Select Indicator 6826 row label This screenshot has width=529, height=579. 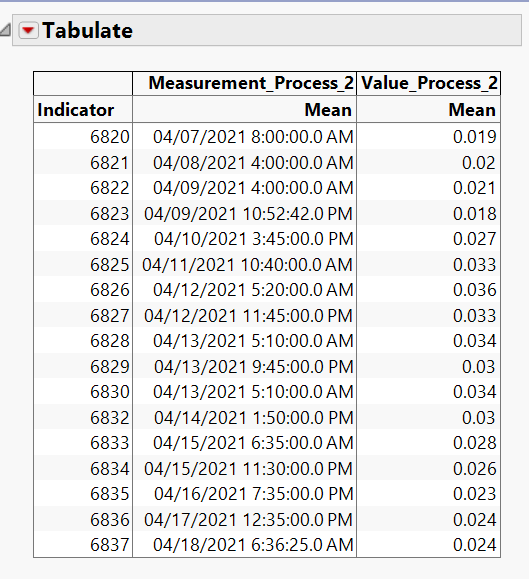click(110, 290)
